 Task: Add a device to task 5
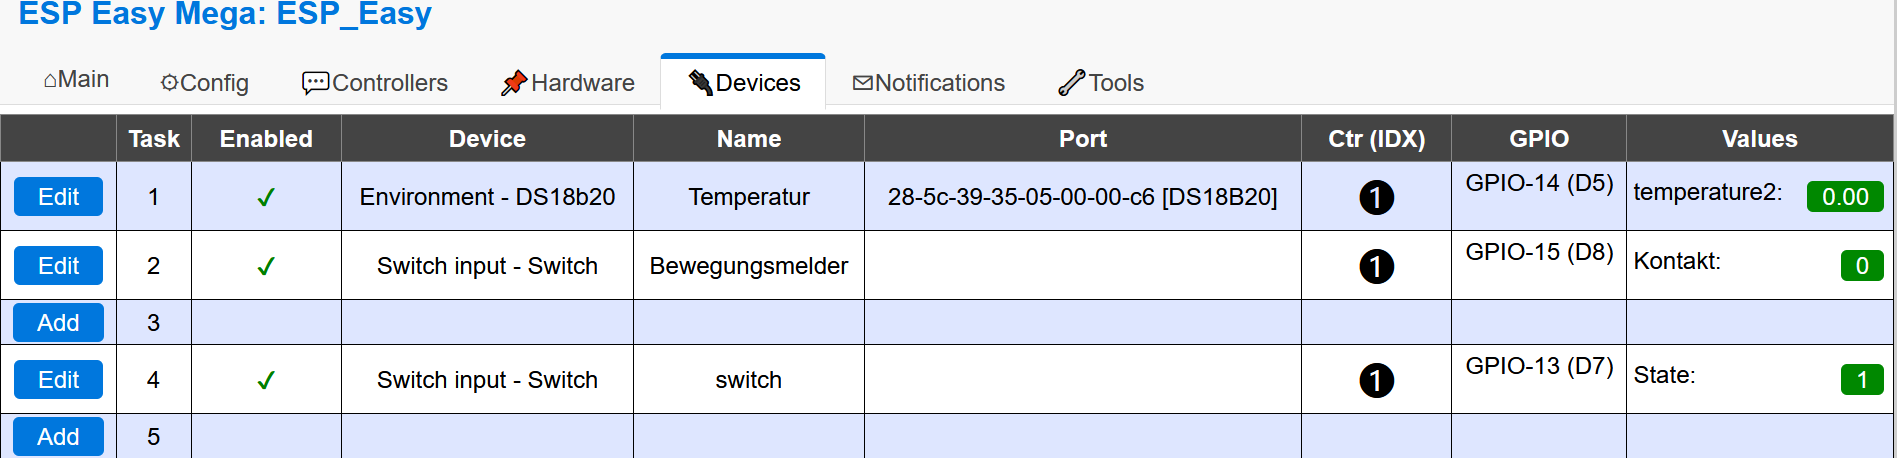point(59,437)
